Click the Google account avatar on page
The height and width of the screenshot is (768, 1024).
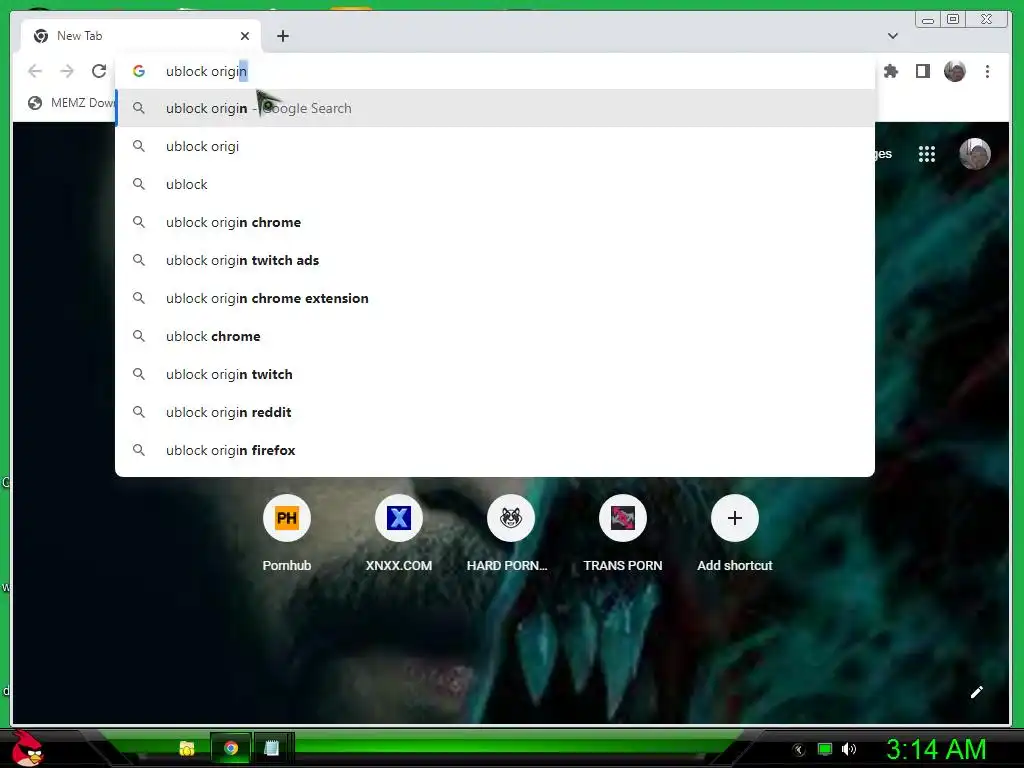coord(975,154)
